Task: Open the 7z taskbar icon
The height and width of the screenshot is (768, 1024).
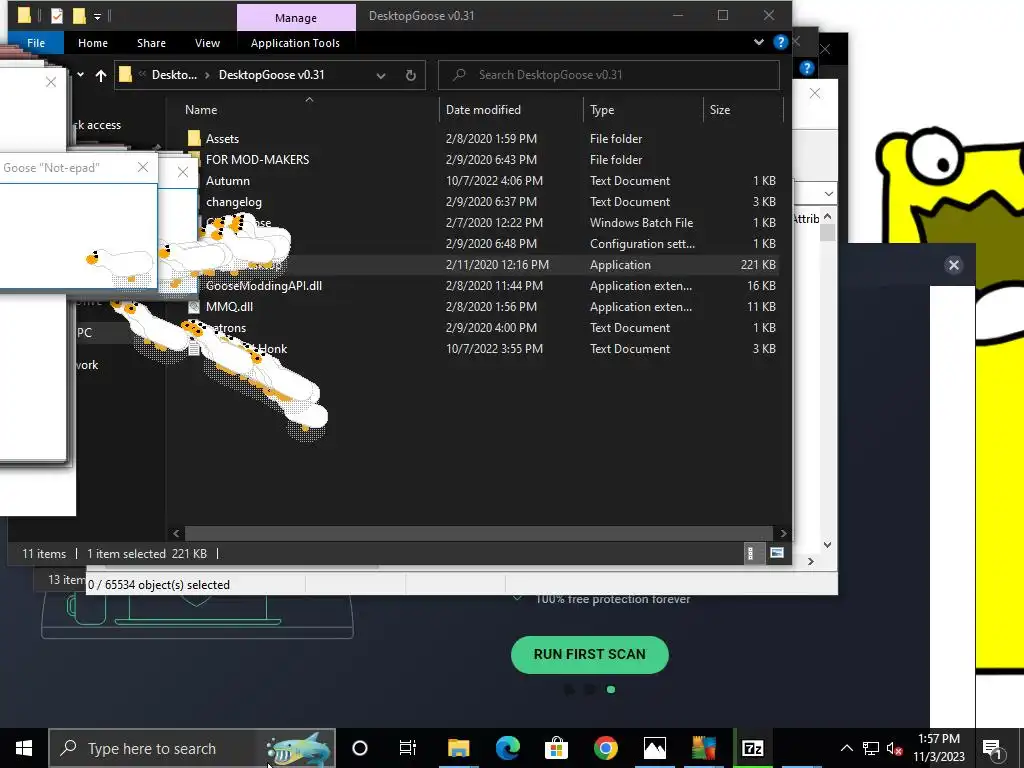Action: click(752, 748)
